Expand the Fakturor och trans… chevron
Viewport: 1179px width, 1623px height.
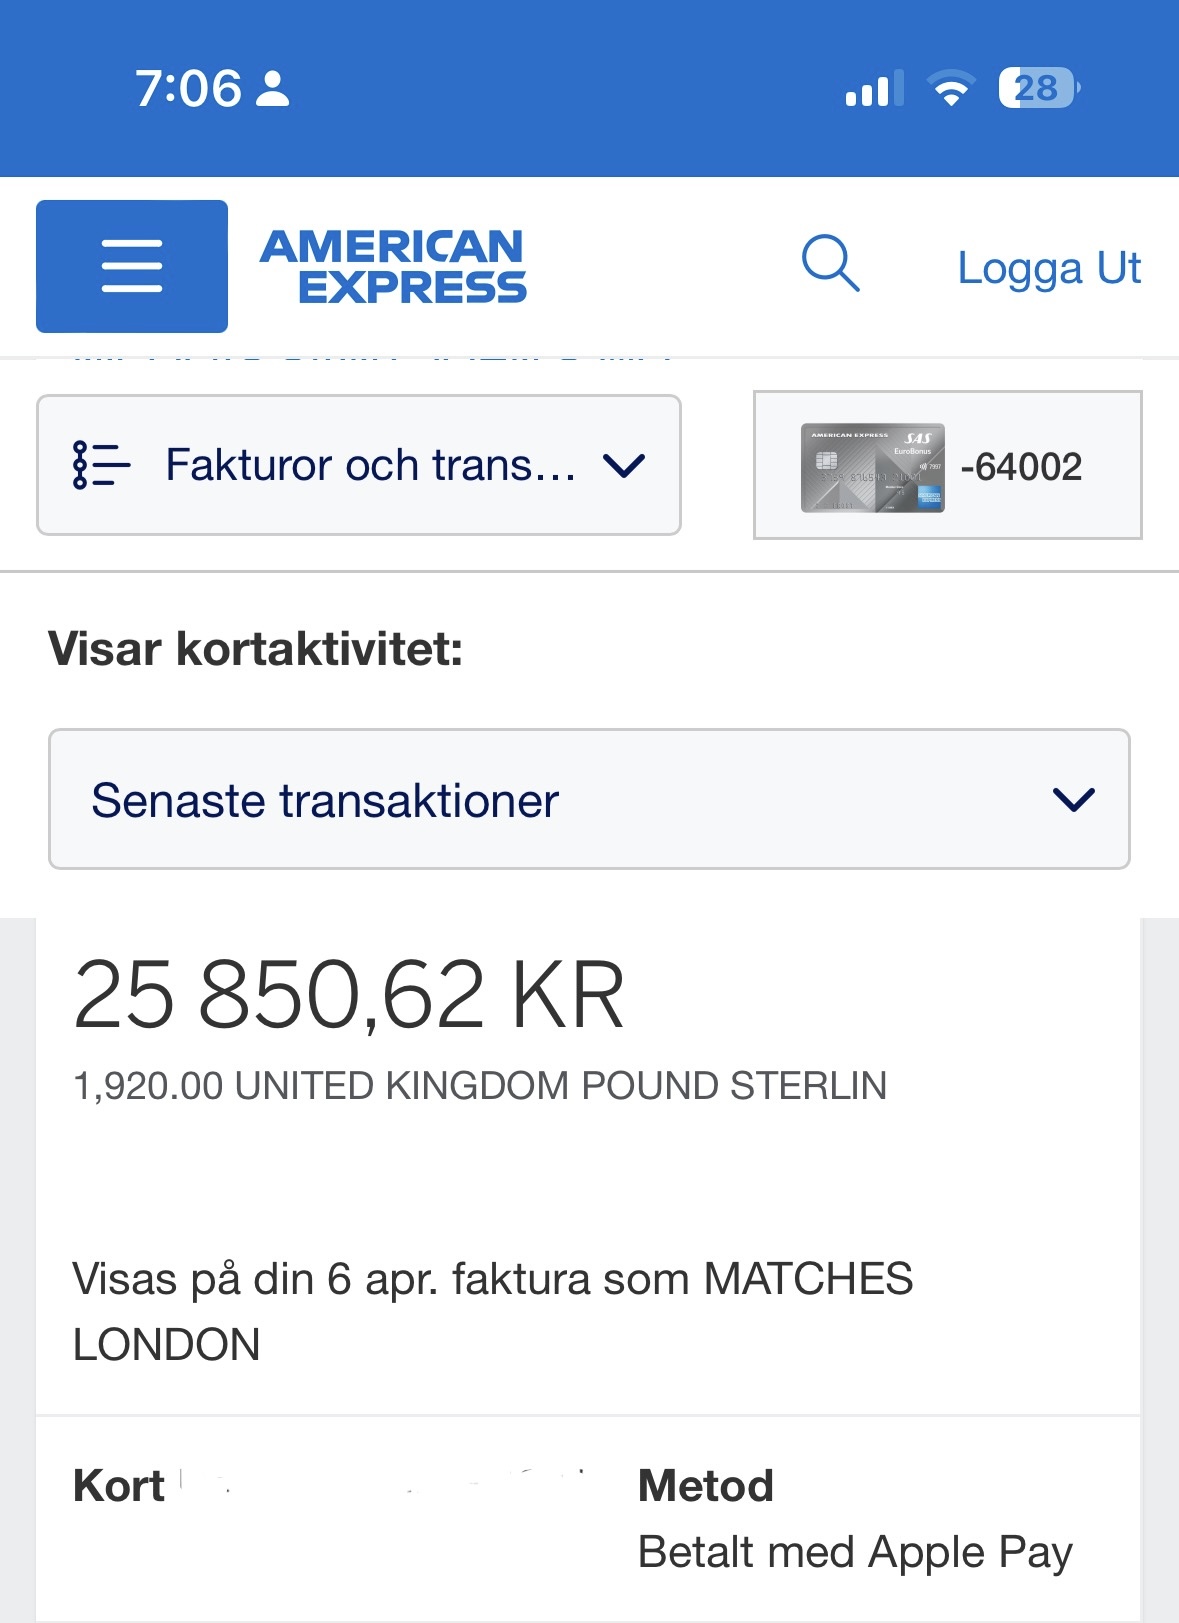(624, 465)
